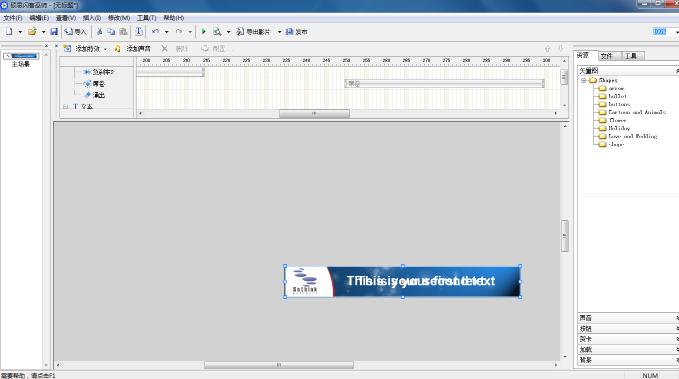Open the export movie dropdown arrow
This screenshot has height=379, width=679.
click(x=279, y=32)
